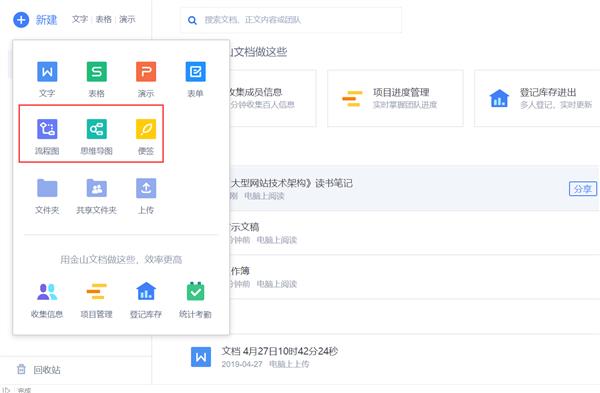Open the 示文稿 document row
The width and height of the screenshot is (600, 393).
point(414,233)
